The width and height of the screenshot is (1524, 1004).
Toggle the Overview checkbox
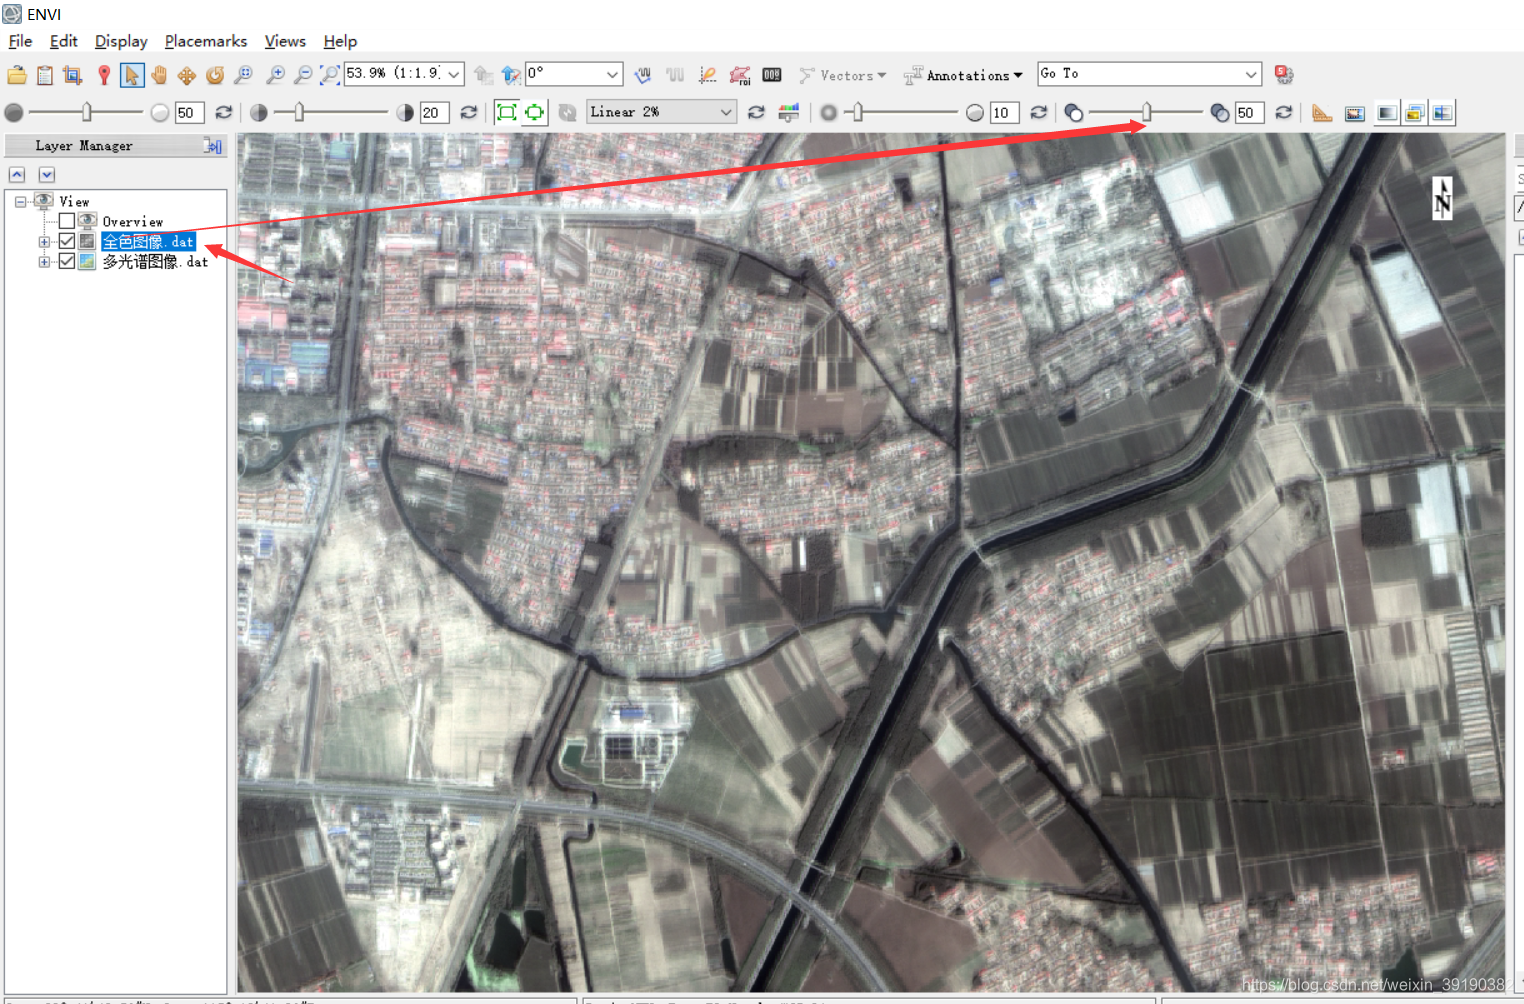67,221
